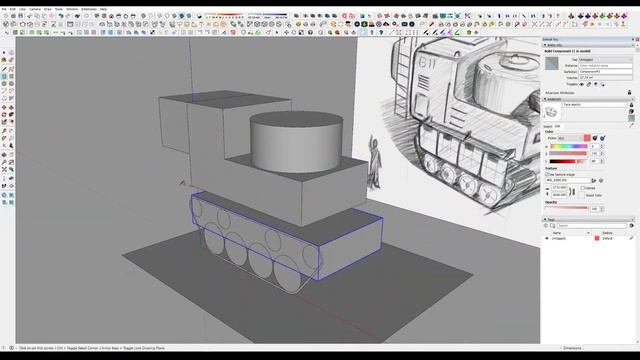Screen dimensions: 640x360
Task: Select the Rectangle tool in left toolbar
Action: click(4, 76)
